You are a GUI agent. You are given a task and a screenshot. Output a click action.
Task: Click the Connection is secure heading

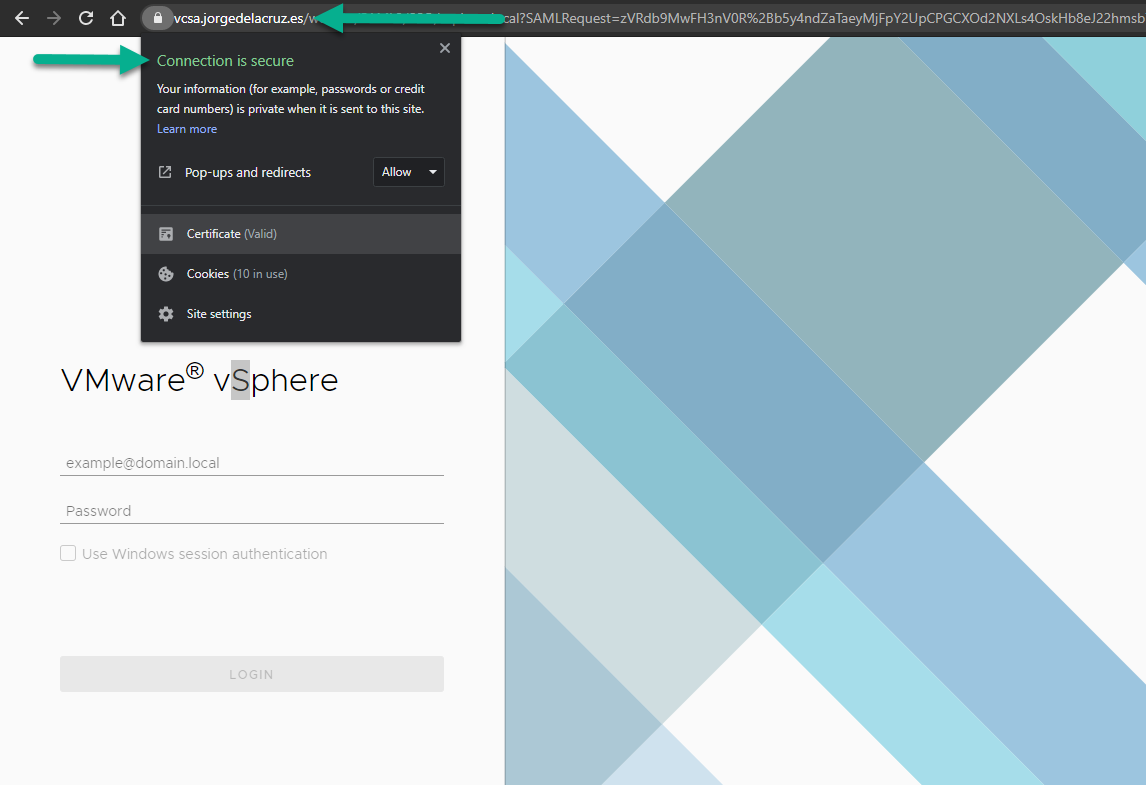225,61
